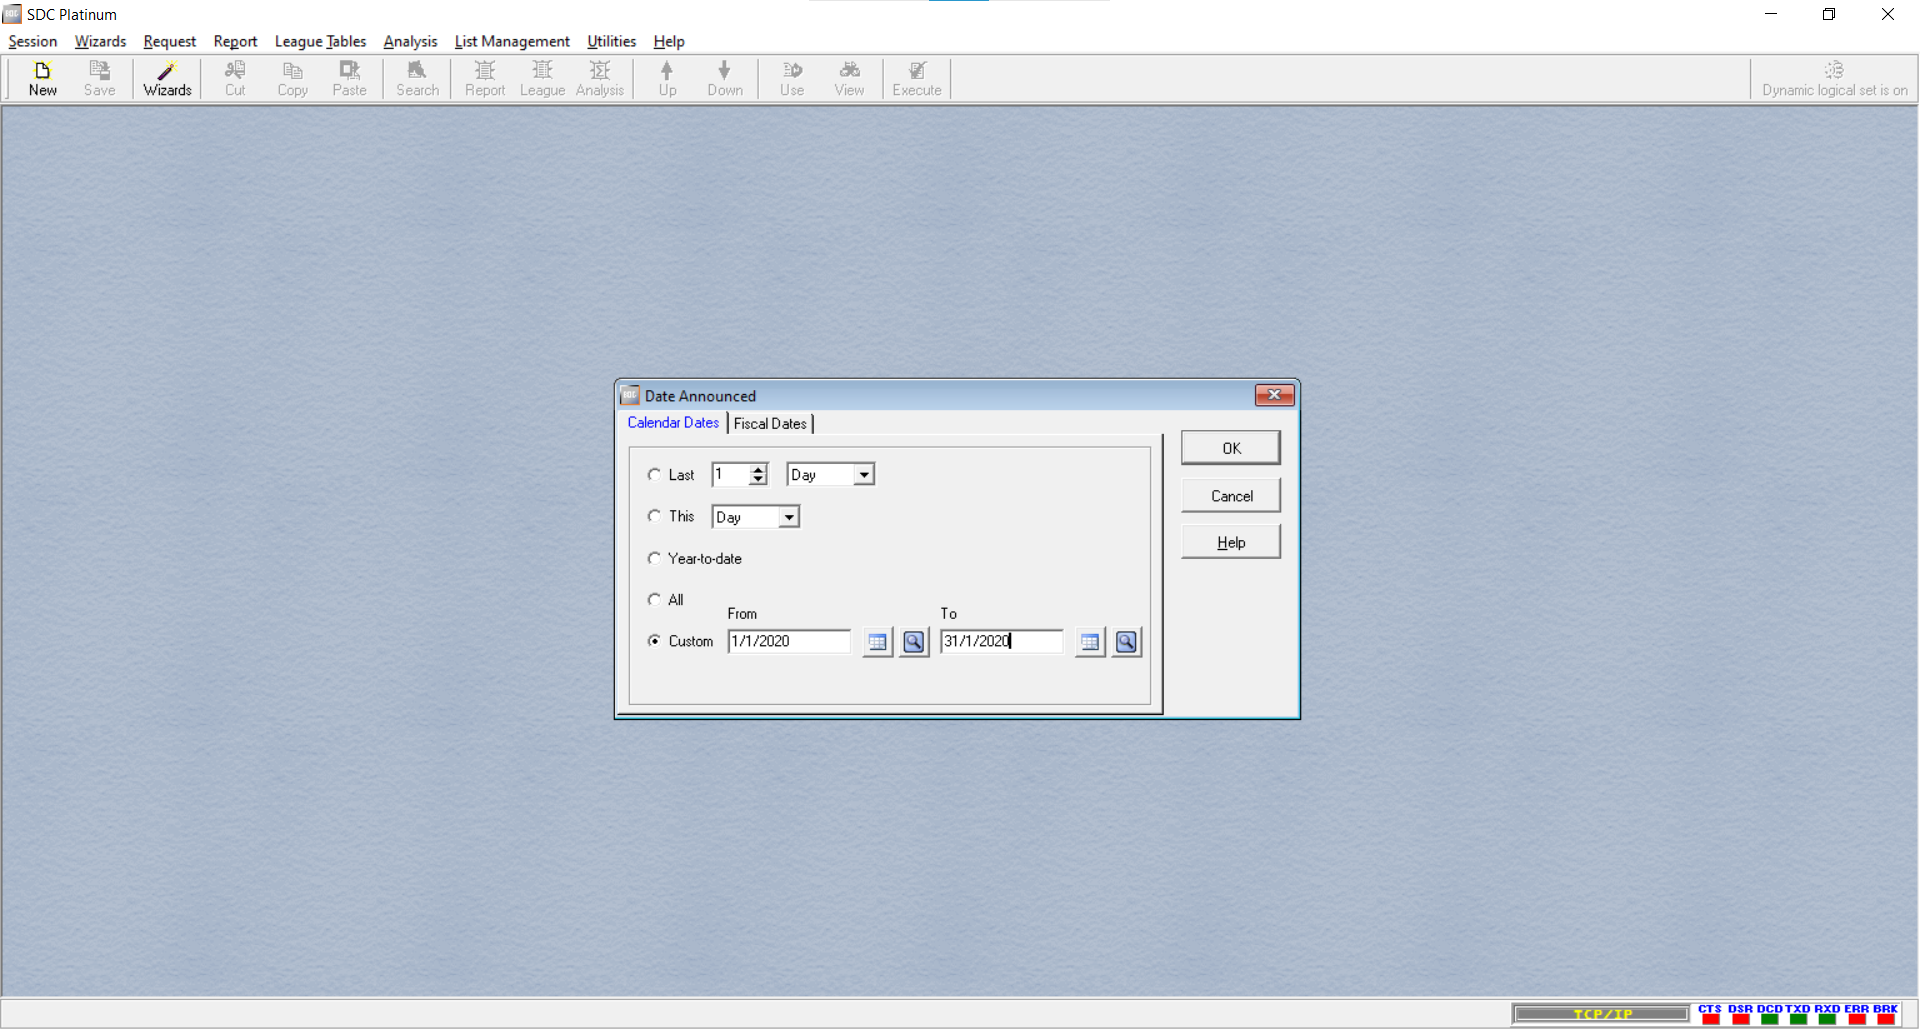Choose the All dates radio button
The height and width of the screenshot is (1030, 1920).
655,600
